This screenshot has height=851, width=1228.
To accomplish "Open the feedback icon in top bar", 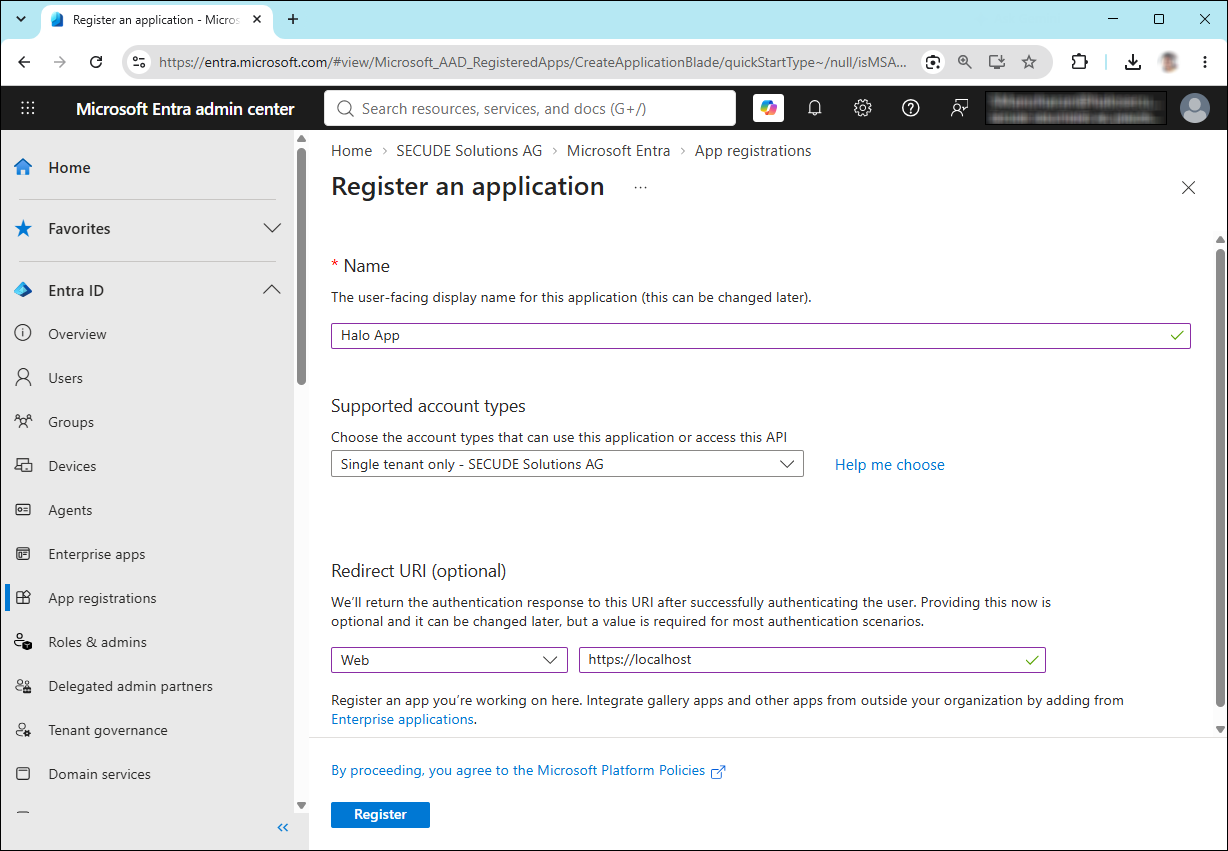I will point(959,108).
